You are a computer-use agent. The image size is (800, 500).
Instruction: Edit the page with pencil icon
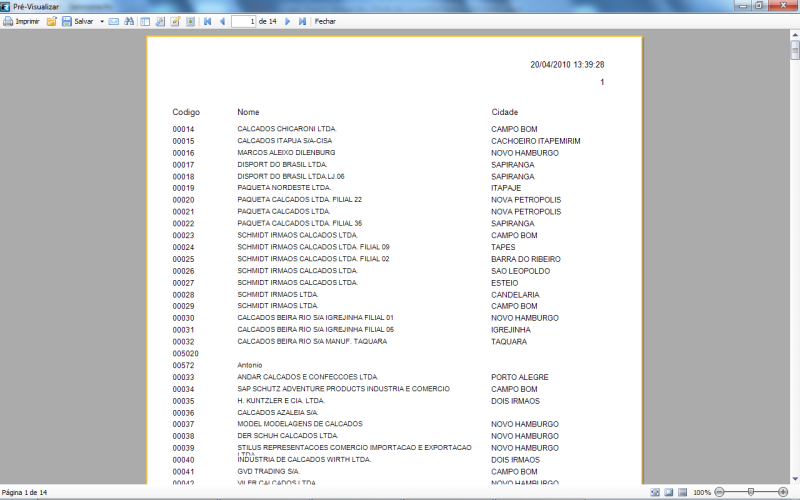(175, 21)
